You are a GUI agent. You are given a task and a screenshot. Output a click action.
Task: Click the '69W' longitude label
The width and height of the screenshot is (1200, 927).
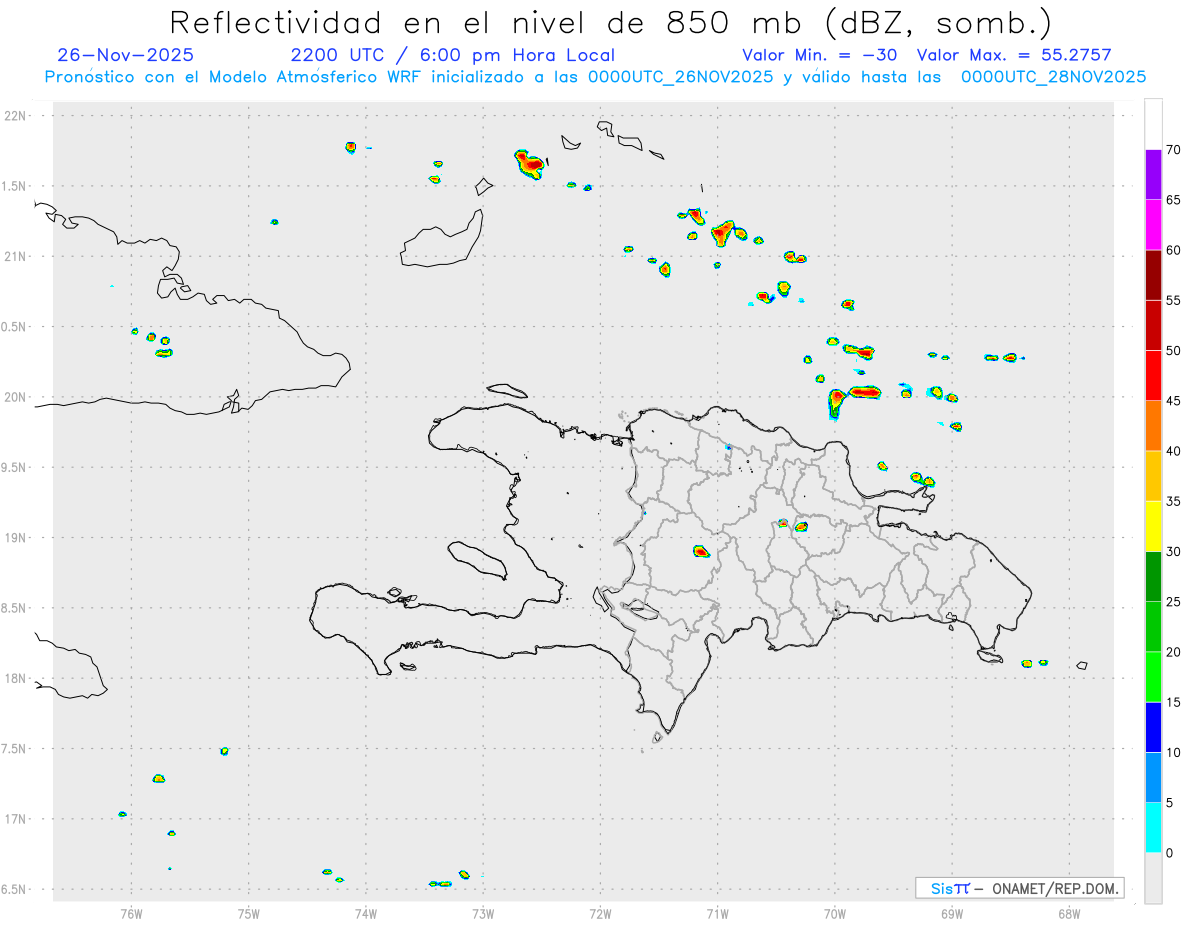tap(952, 913)
